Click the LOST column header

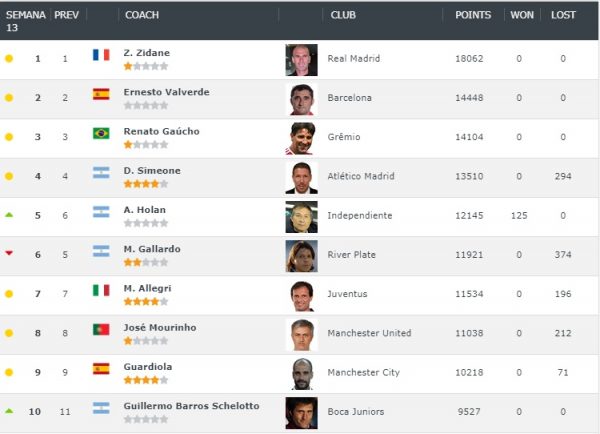click(x=563, y=15)
